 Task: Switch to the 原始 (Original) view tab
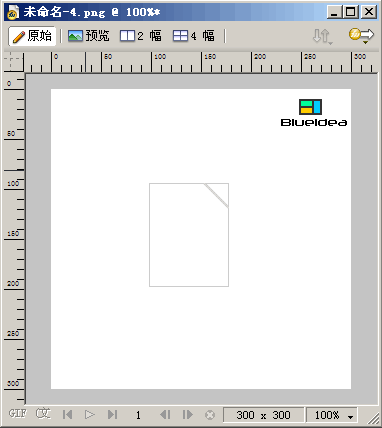[32, 36]
